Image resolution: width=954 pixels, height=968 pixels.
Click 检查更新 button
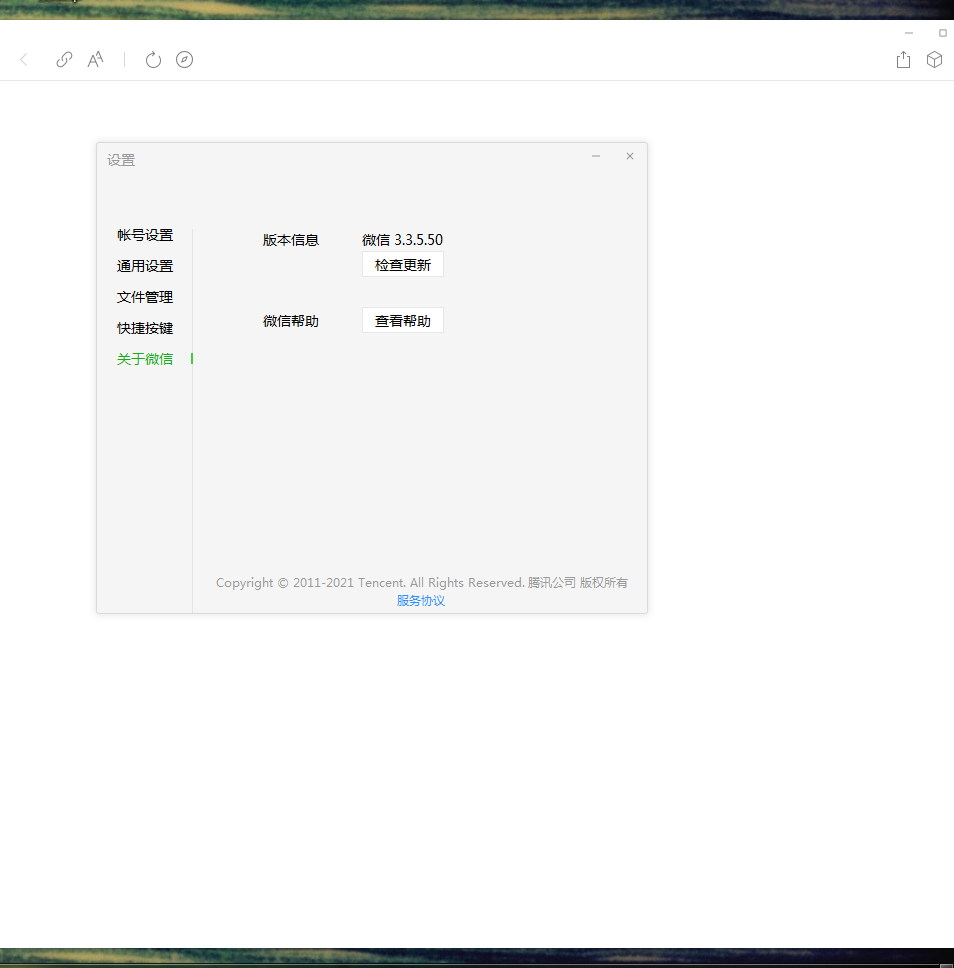tap(403, 265)
